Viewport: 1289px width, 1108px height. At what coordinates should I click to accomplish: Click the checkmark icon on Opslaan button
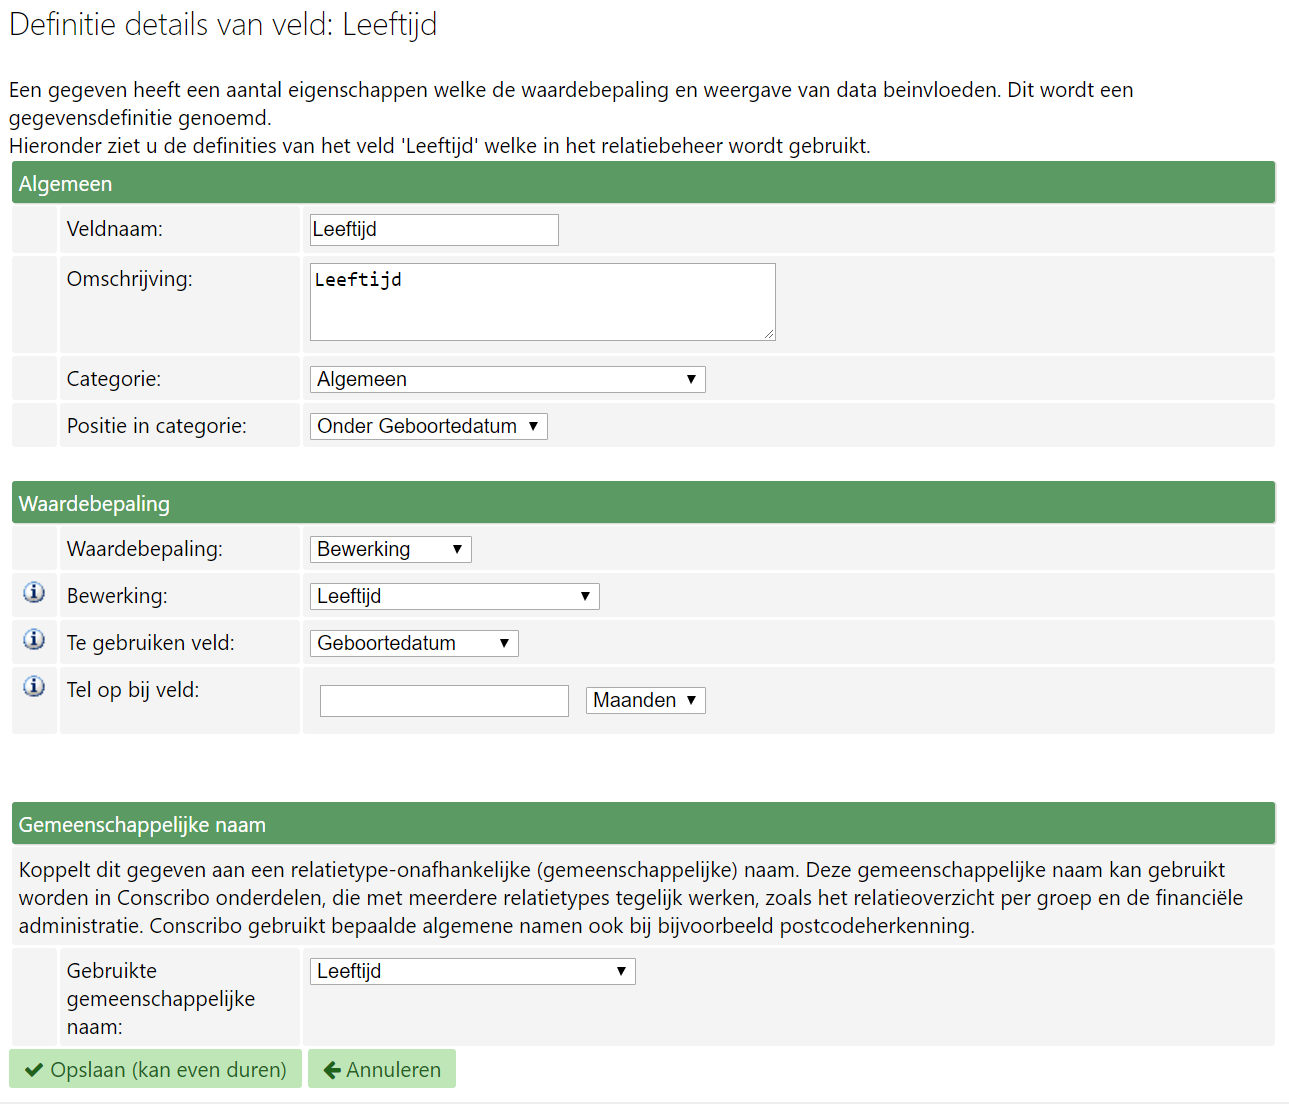[34, 1070]
